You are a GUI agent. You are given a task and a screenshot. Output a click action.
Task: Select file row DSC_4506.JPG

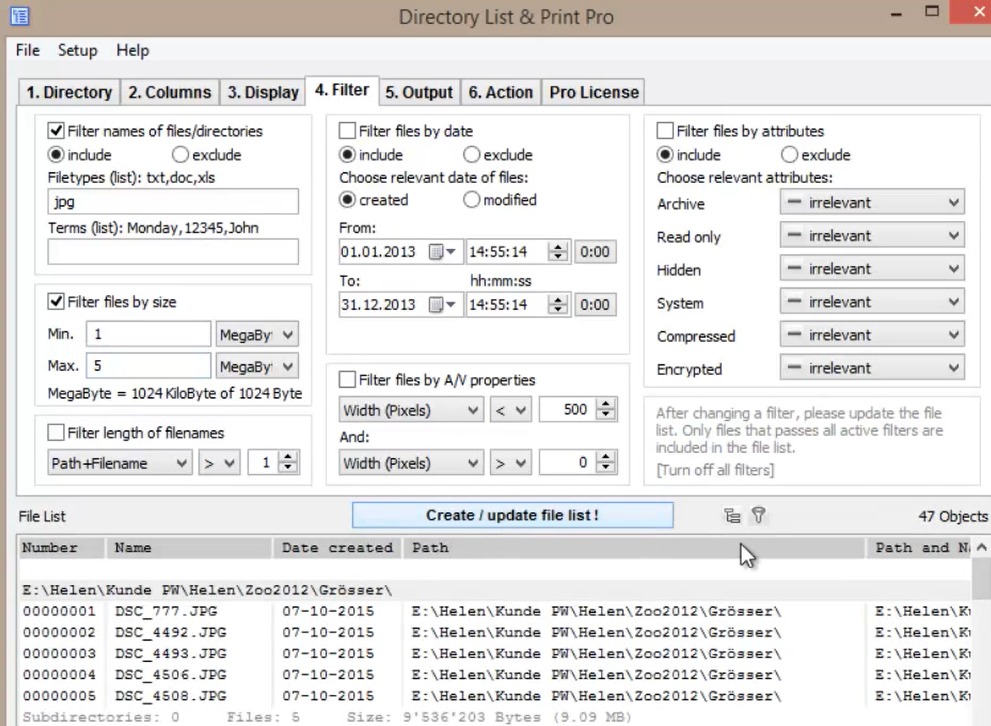click(x=496, y=675)
